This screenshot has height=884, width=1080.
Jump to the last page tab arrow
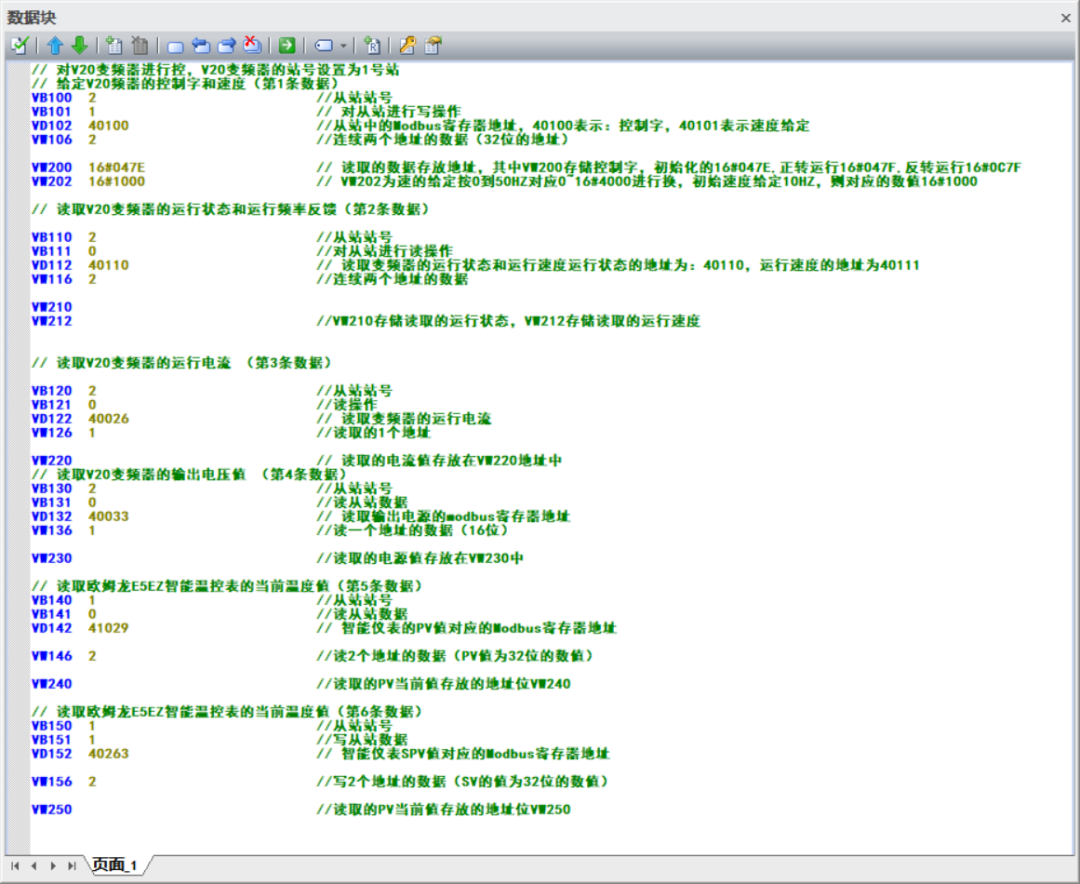tap(71, 865)
